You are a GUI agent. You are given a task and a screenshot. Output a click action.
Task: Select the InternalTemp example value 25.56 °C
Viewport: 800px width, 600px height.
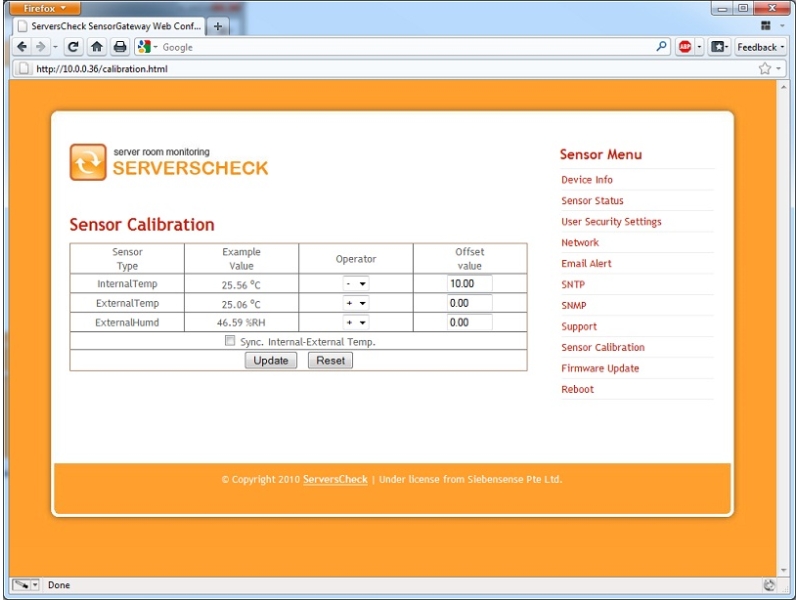[241, 285]
